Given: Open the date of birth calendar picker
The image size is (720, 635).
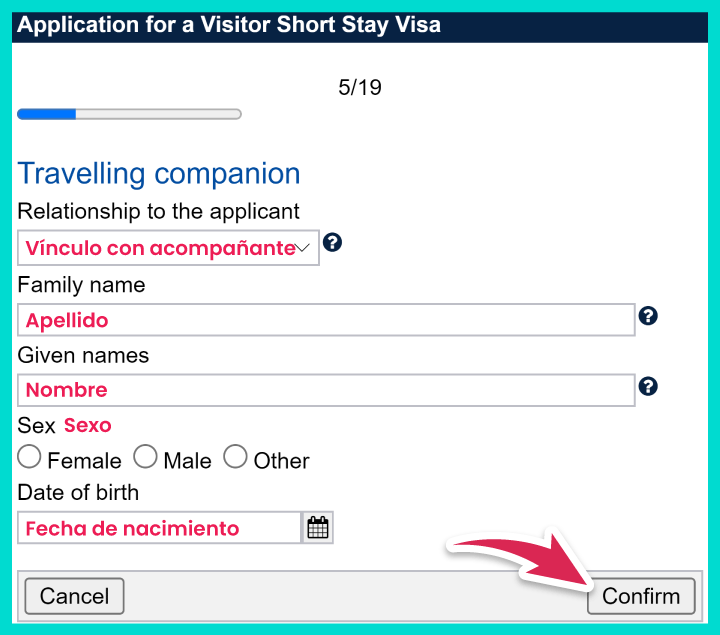Looking at the screenshot, I should 318,528.
